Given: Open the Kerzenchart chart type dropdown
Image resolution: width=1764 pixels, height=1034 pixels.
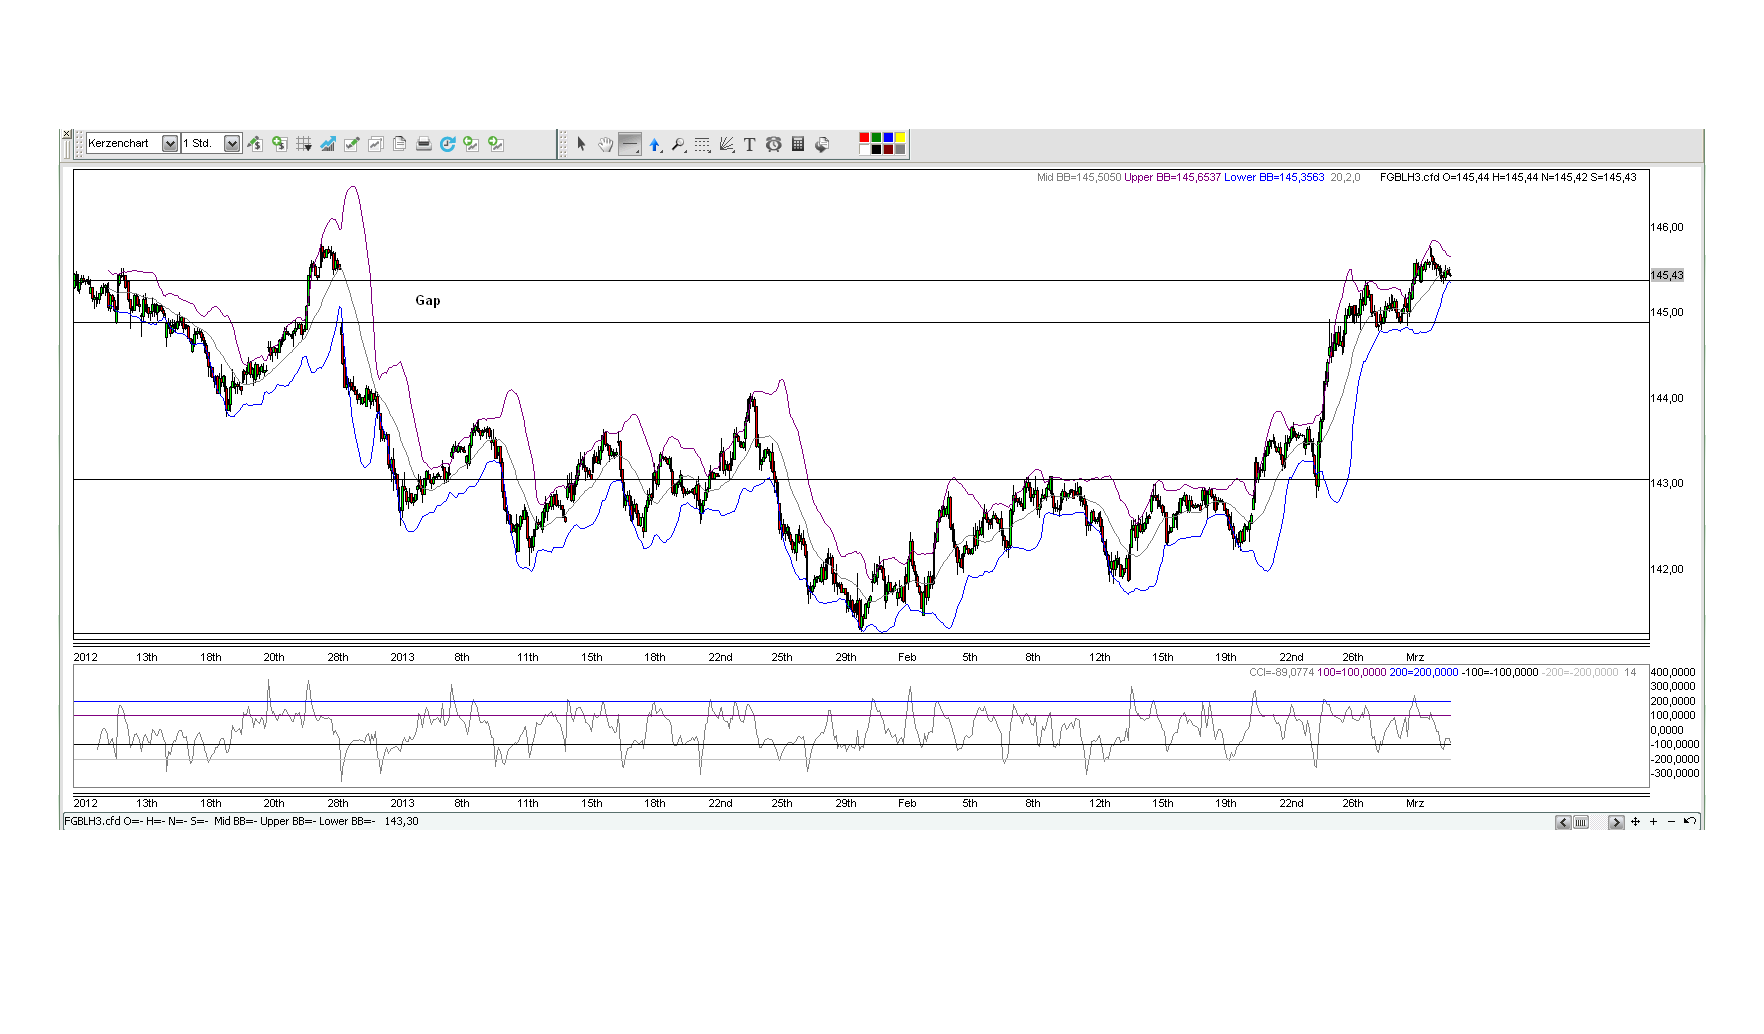Looking at the screenshot, I should pos(169,143).
